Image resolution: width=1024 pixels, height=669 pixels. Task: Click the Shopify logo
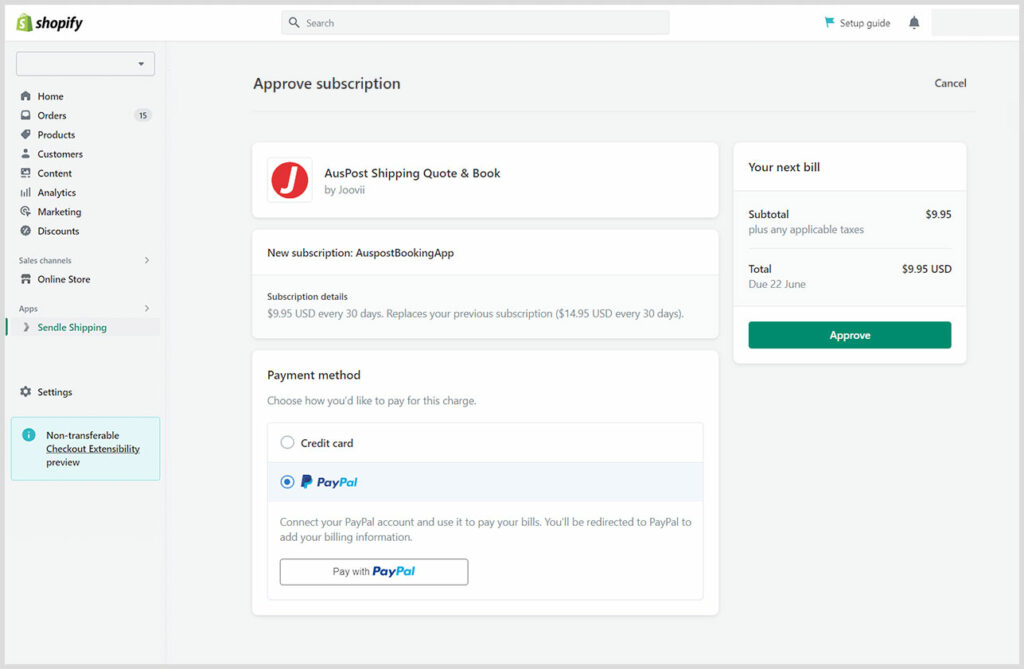50,23
